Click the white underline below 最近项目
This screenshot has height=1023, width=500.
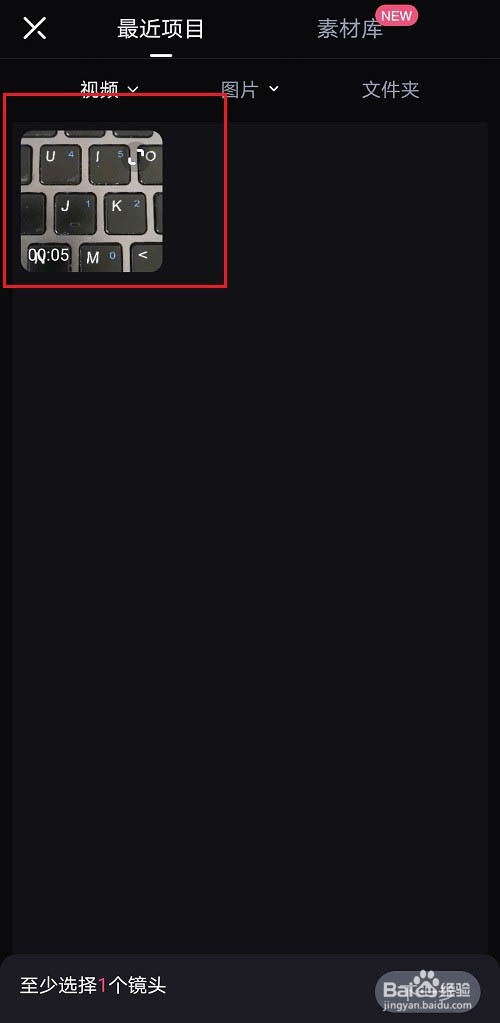[161, 55]
